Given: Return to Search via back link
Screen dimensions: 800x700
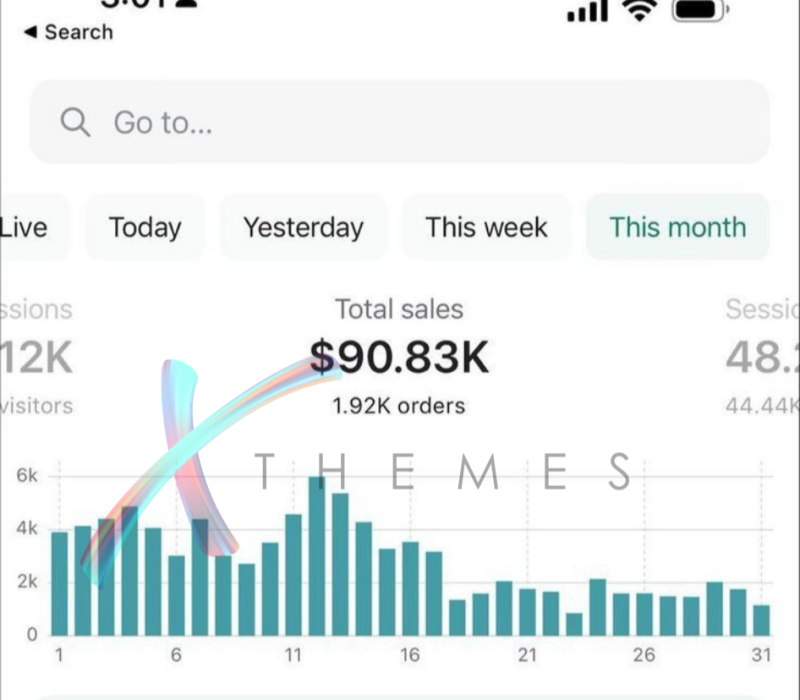Looking at the screenshot, I should (x=79, y=32).
